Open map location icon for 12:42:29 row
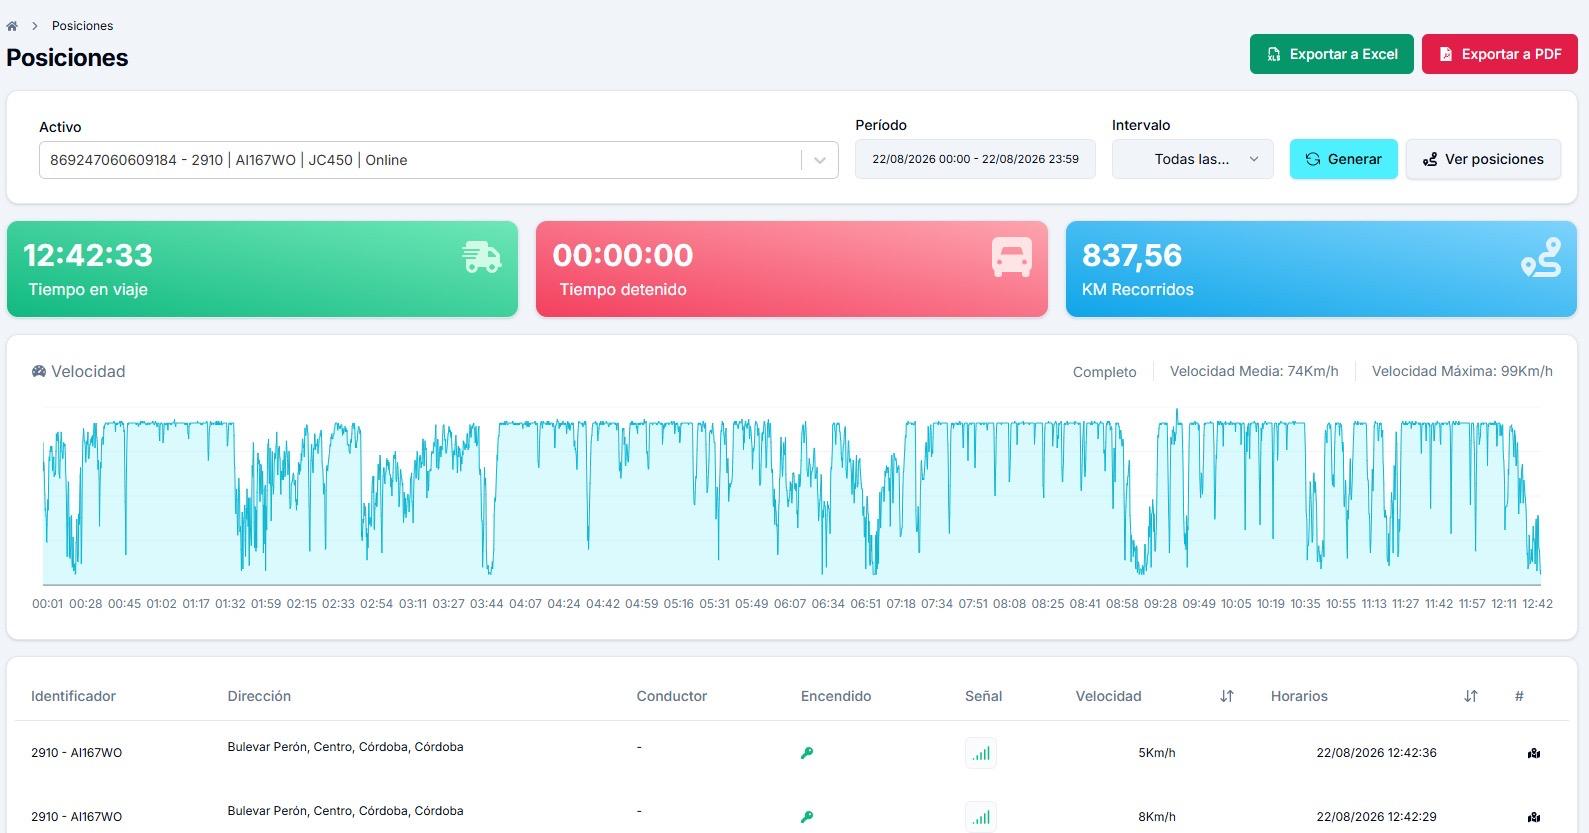The image size is (1589, 833). coord(1534,817)
